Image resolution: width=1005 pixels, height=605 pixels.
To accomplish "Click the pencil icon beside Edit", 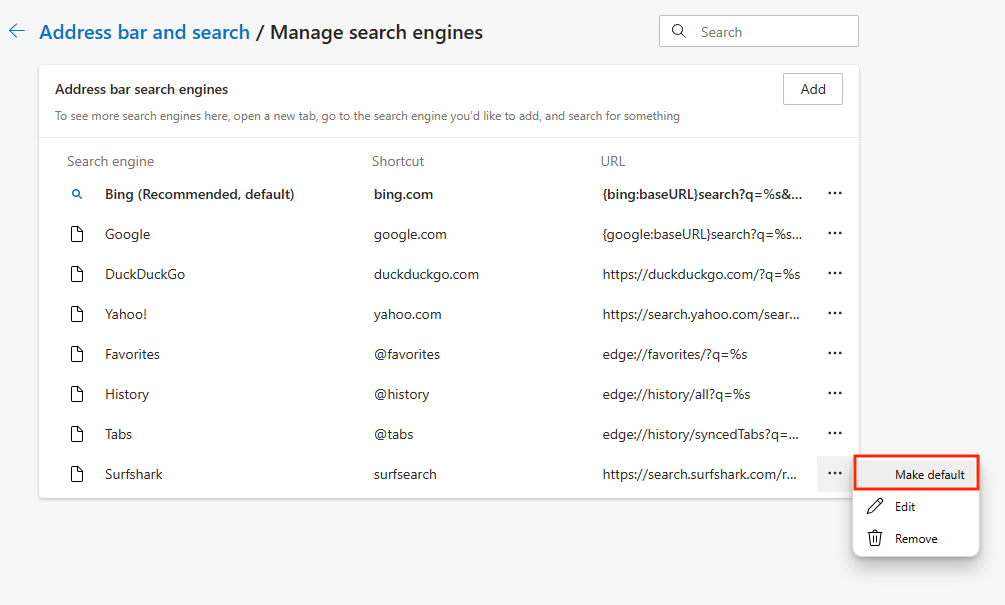I will pos(875,506).
